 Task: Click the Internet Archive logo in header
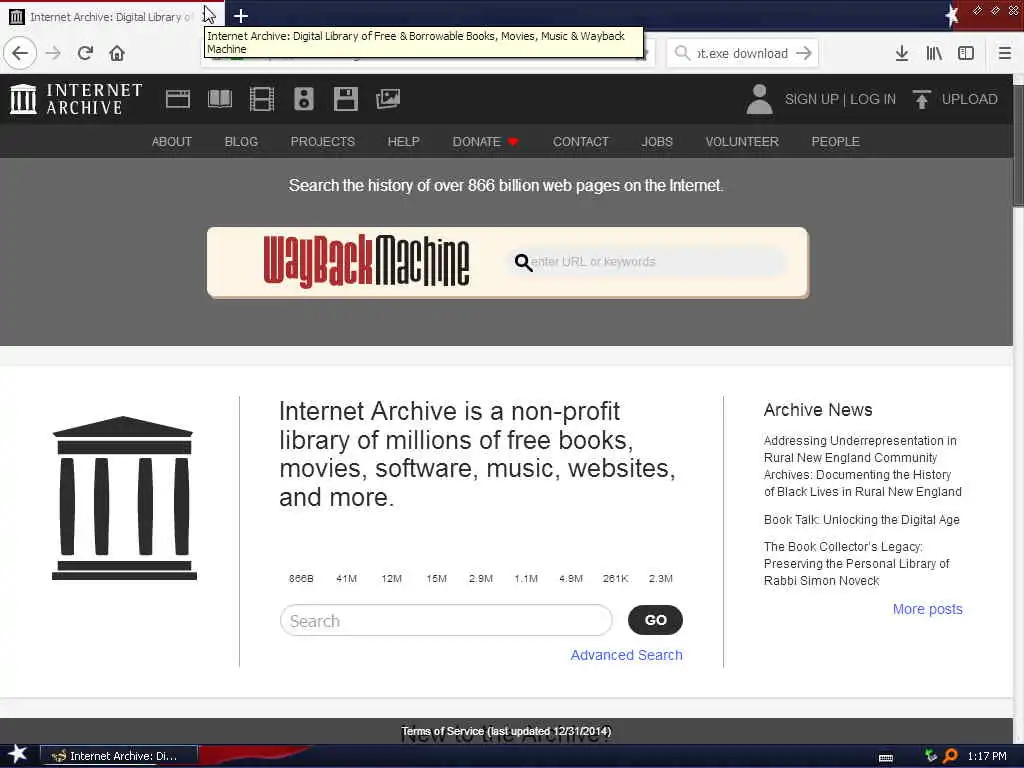pos(76,99)
